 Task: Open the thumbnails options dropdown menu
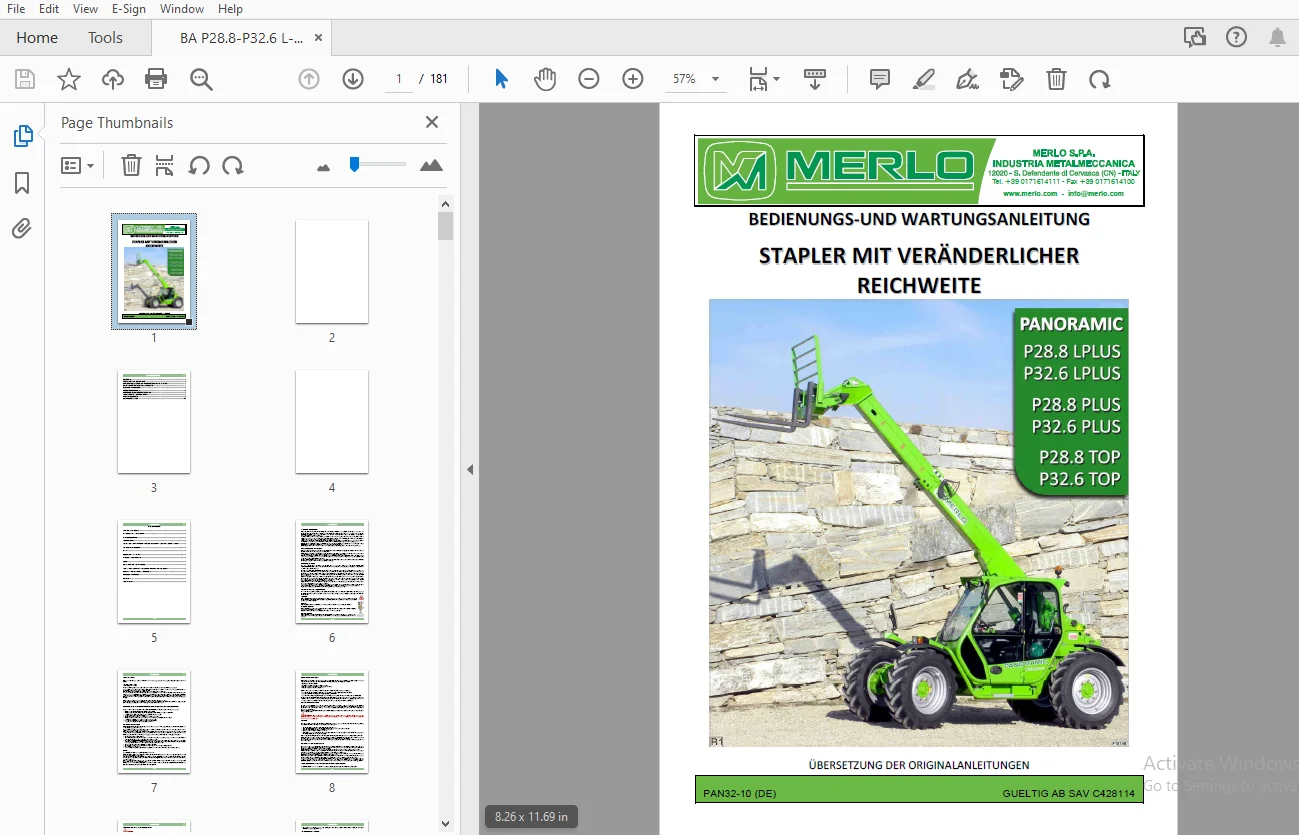coord(77,165)
